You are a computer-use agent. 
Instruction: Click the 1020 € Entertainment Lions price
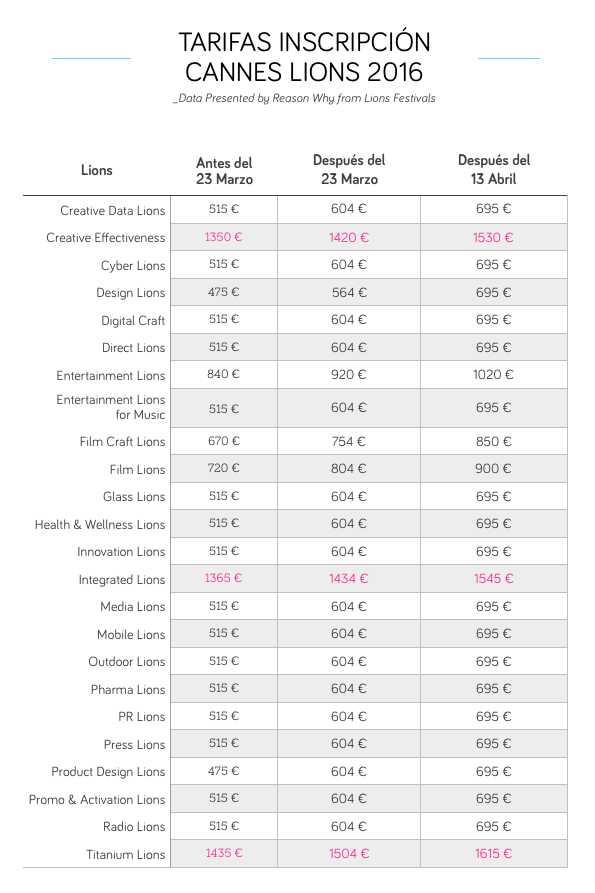[493, 375]
